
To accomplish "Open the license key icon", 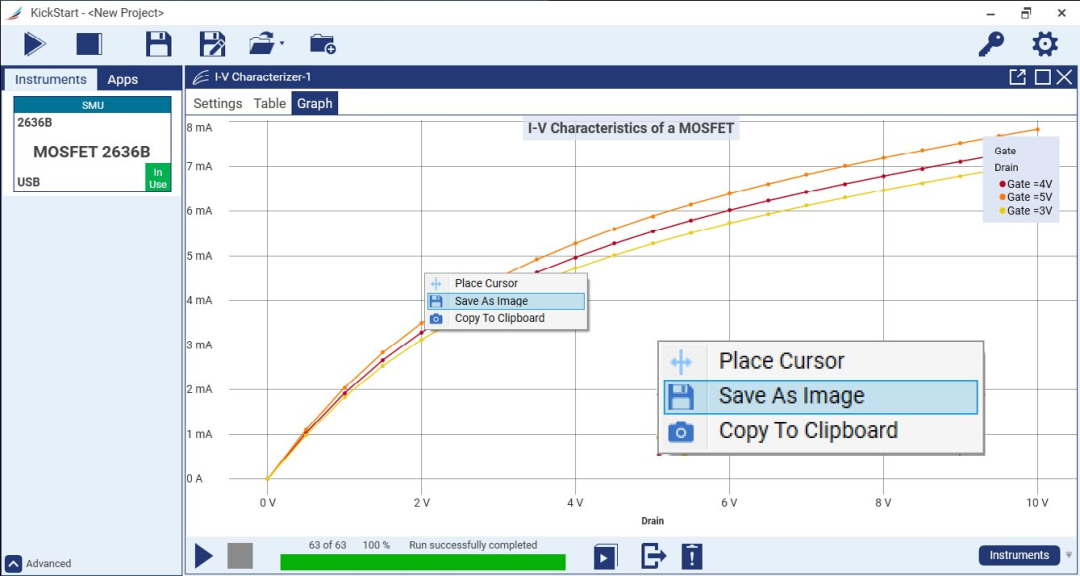I will click(x=991, y=44).
